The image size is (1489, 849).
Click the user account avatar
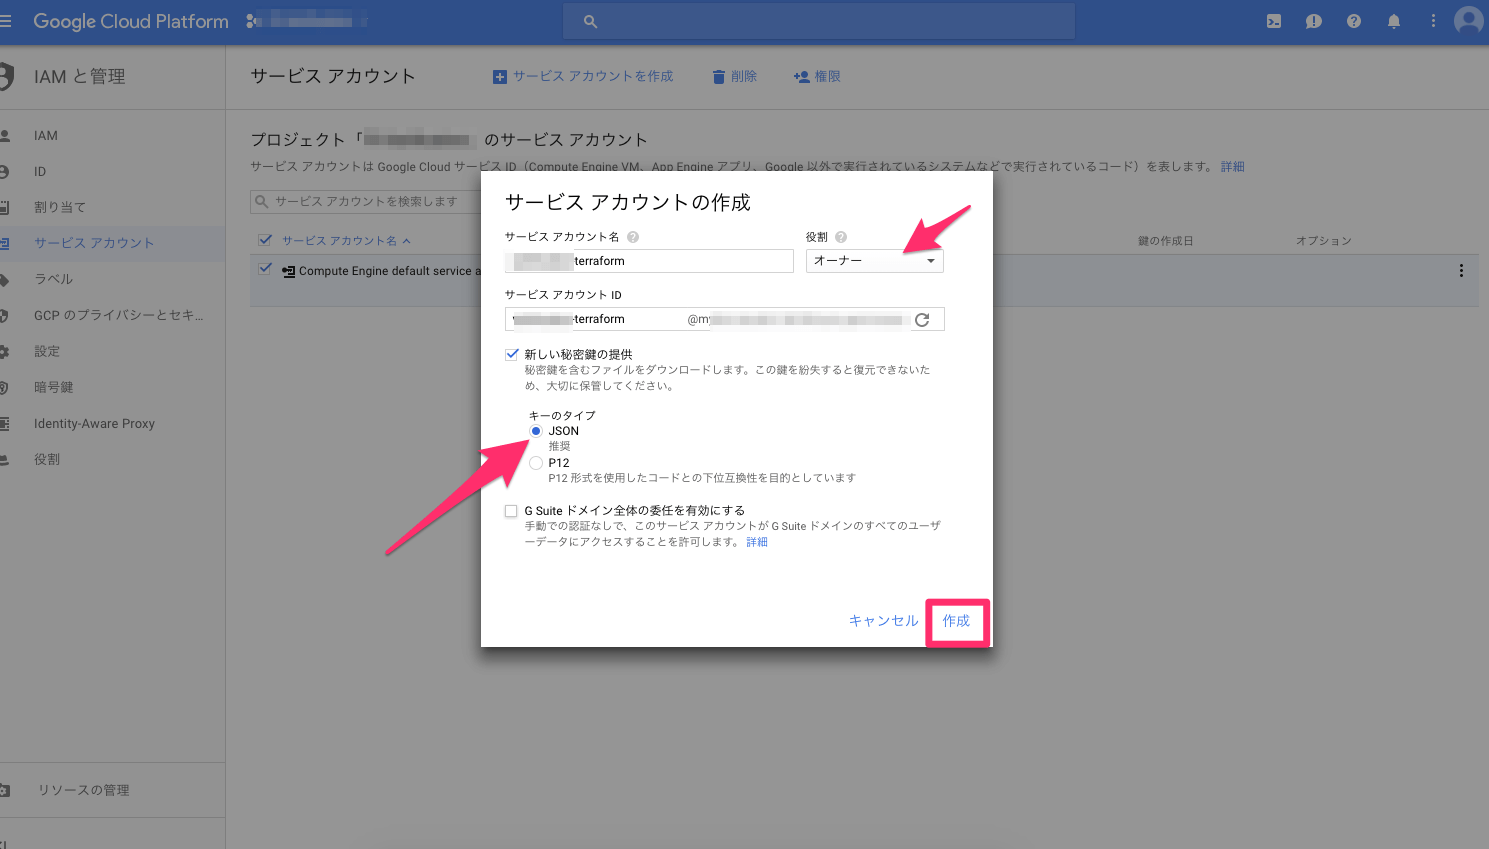point(1468,21)
